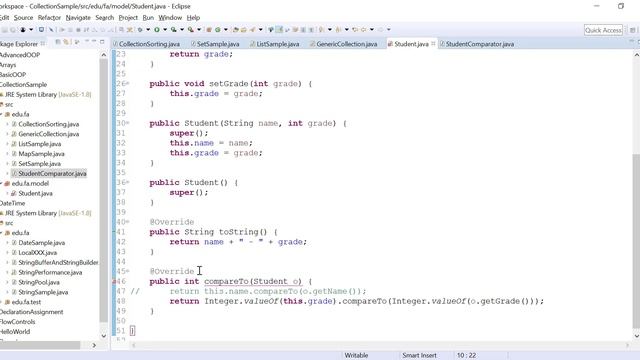Collapse the edu.fa.model package
Image resolution: width=640 pixels, height=360 pixels.
tap(1, 183)
